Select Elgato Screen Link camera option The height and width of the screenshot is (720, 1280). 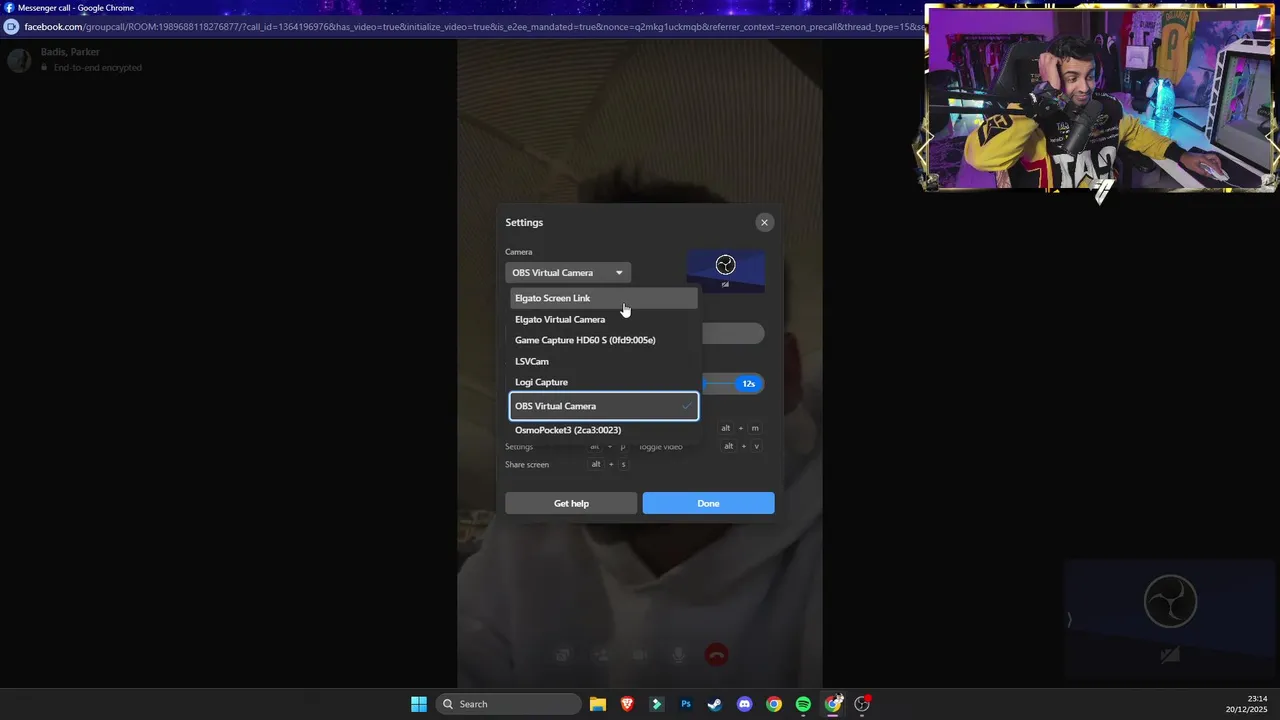(603, 298)
